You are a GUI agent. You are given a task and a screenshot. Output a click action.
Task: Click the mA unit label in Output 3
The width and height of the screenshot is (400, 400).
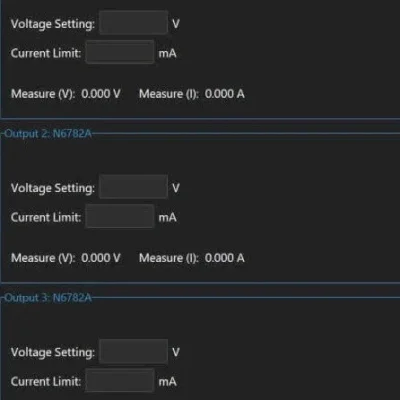coord(167,381)
